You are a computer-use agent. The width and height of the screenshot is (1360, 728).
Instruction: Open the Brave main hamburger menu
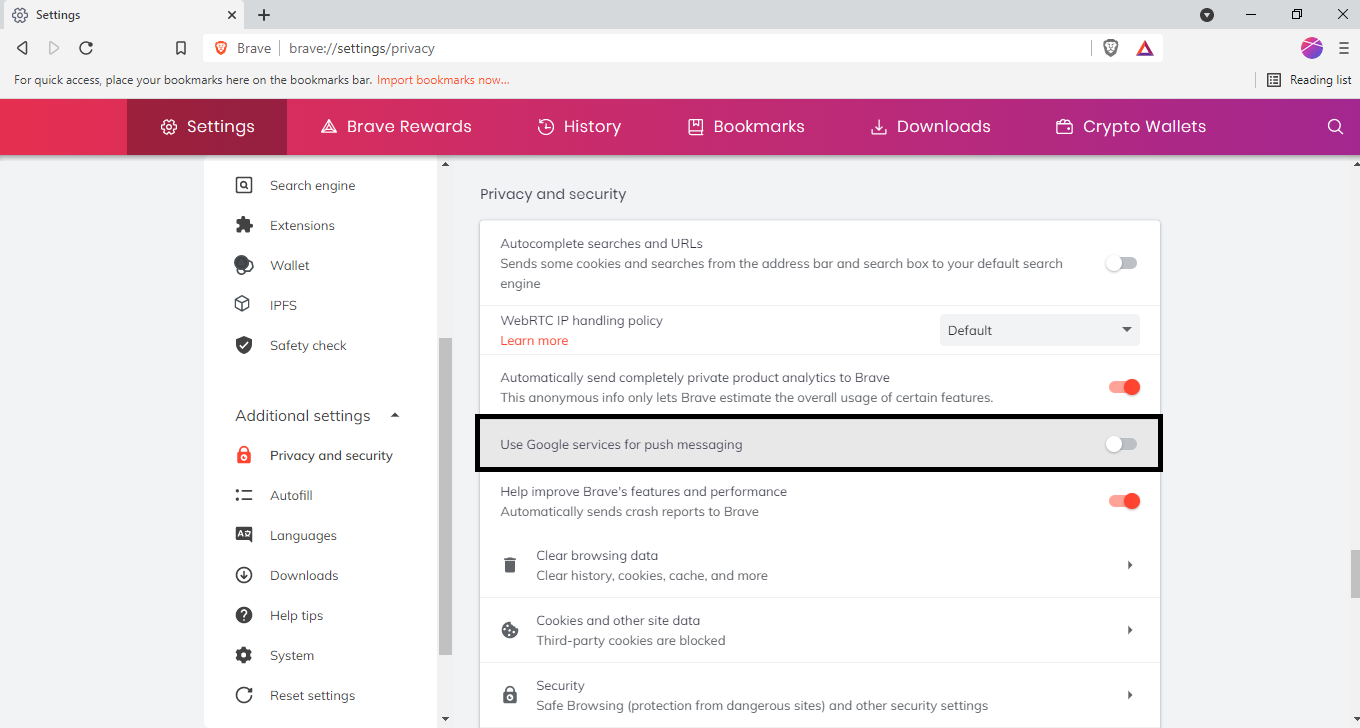(1344, 48)
